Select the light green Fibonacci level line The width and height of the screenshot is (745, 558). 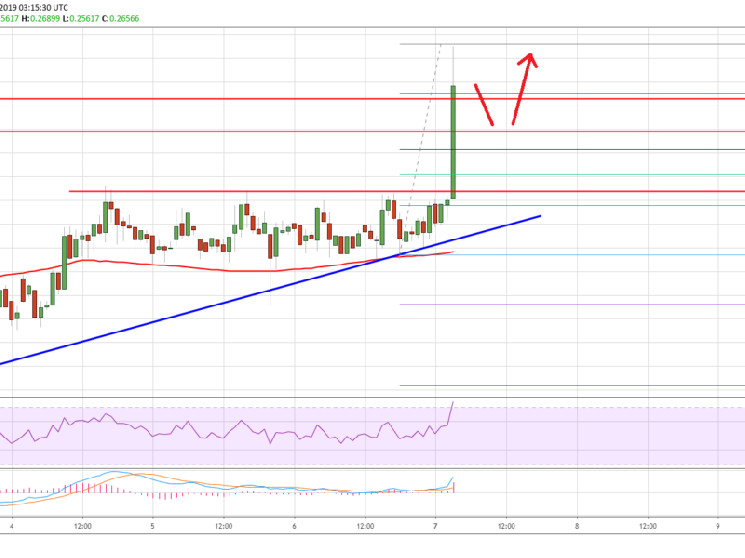click(x=572, y=174)
